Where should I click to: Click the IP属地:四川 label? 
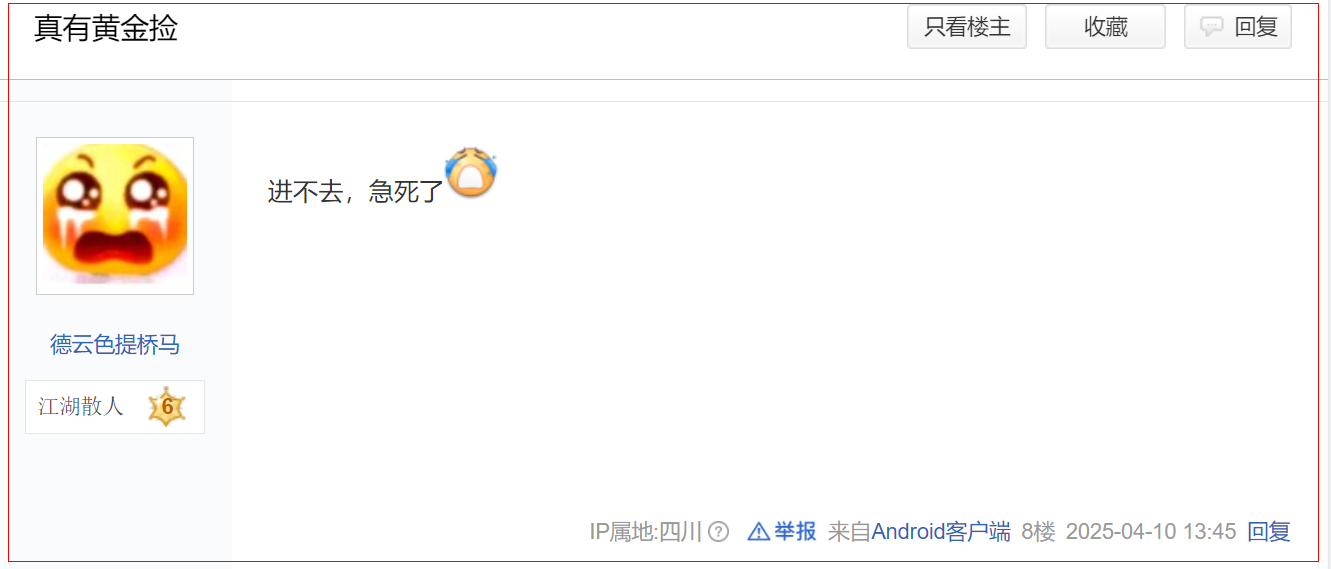646,532
